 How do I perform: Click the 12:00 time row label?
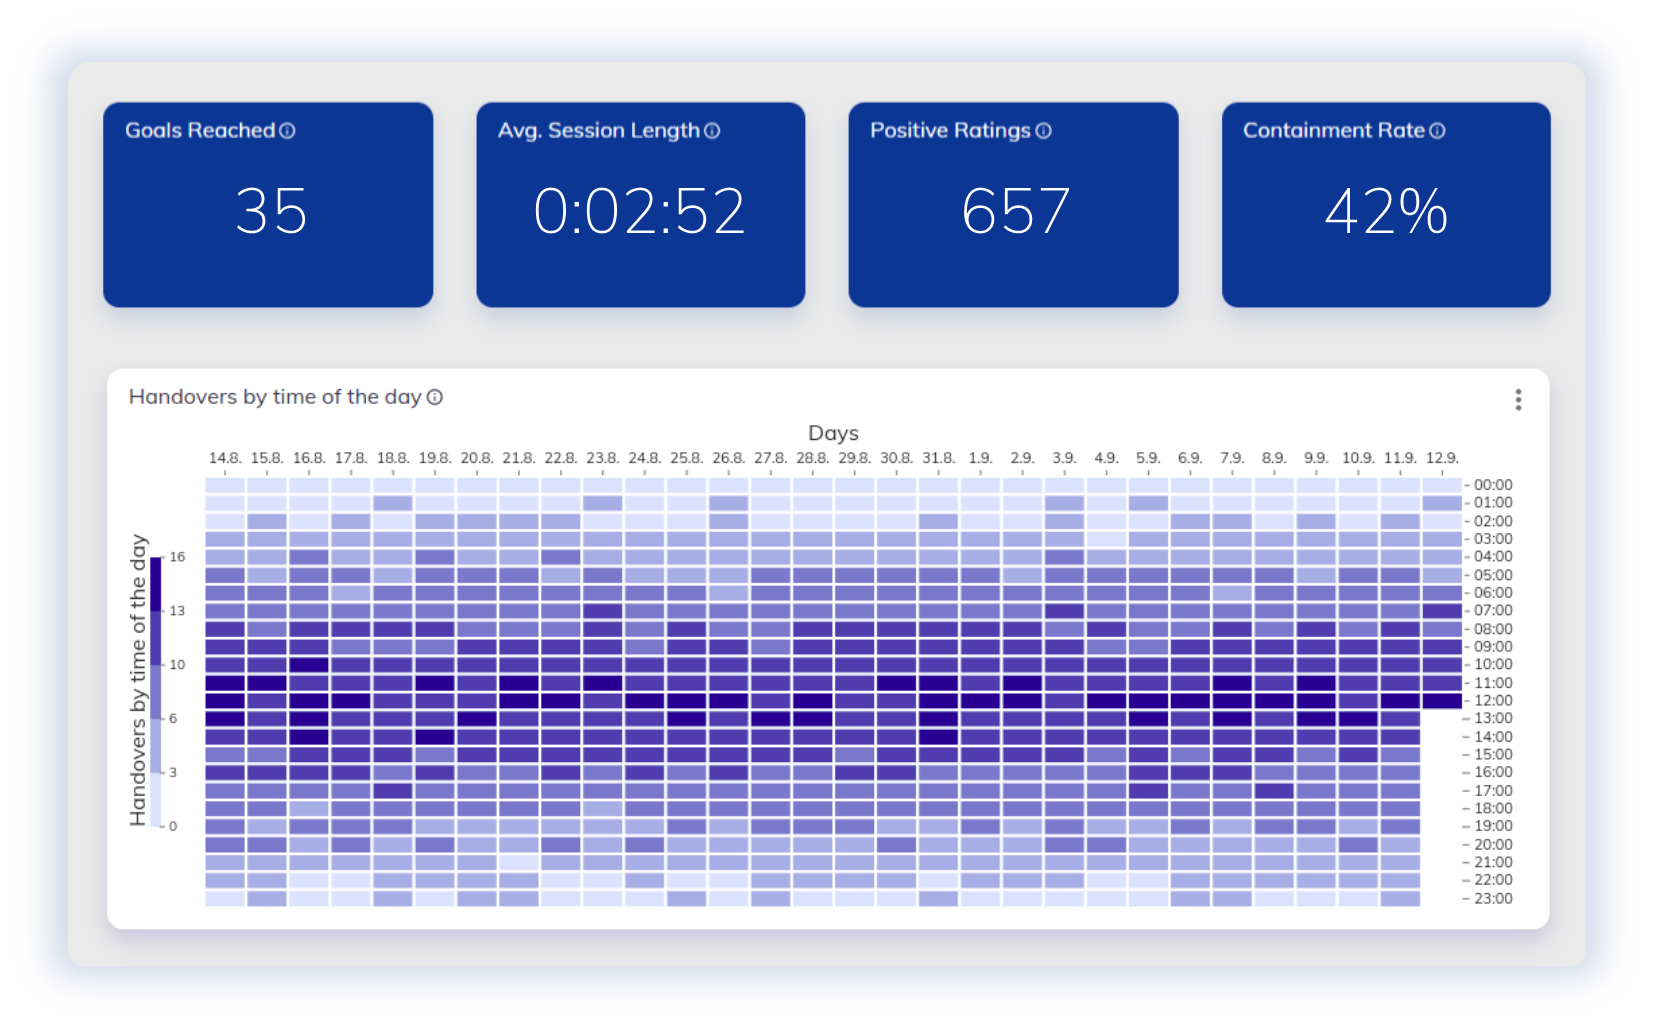point(1490,700)
